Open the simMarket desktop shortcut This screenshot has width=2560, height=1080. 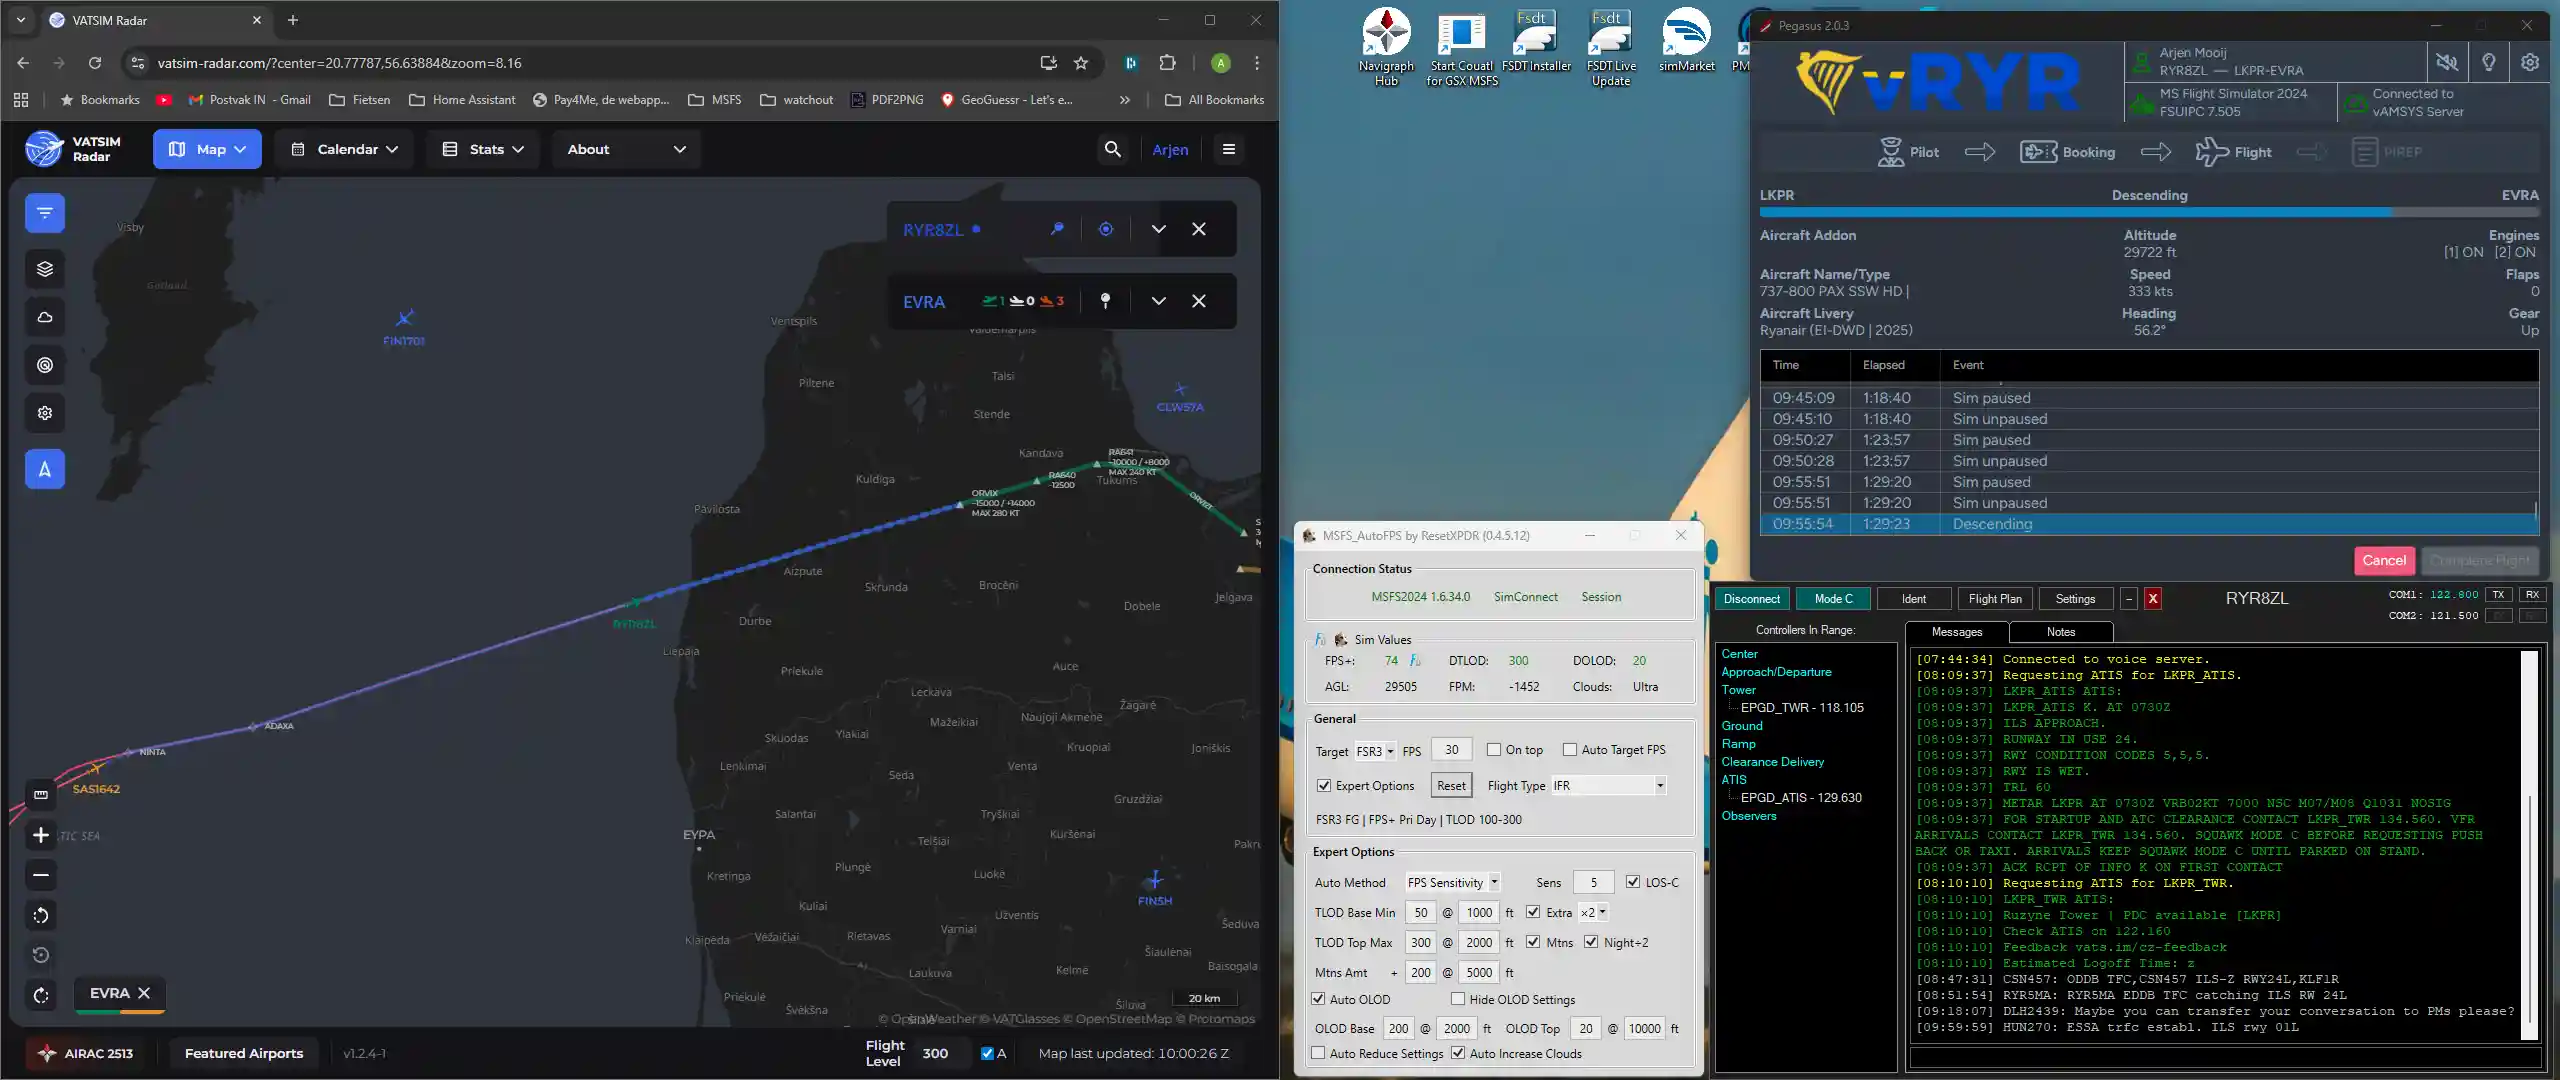tap(1687, 40)
